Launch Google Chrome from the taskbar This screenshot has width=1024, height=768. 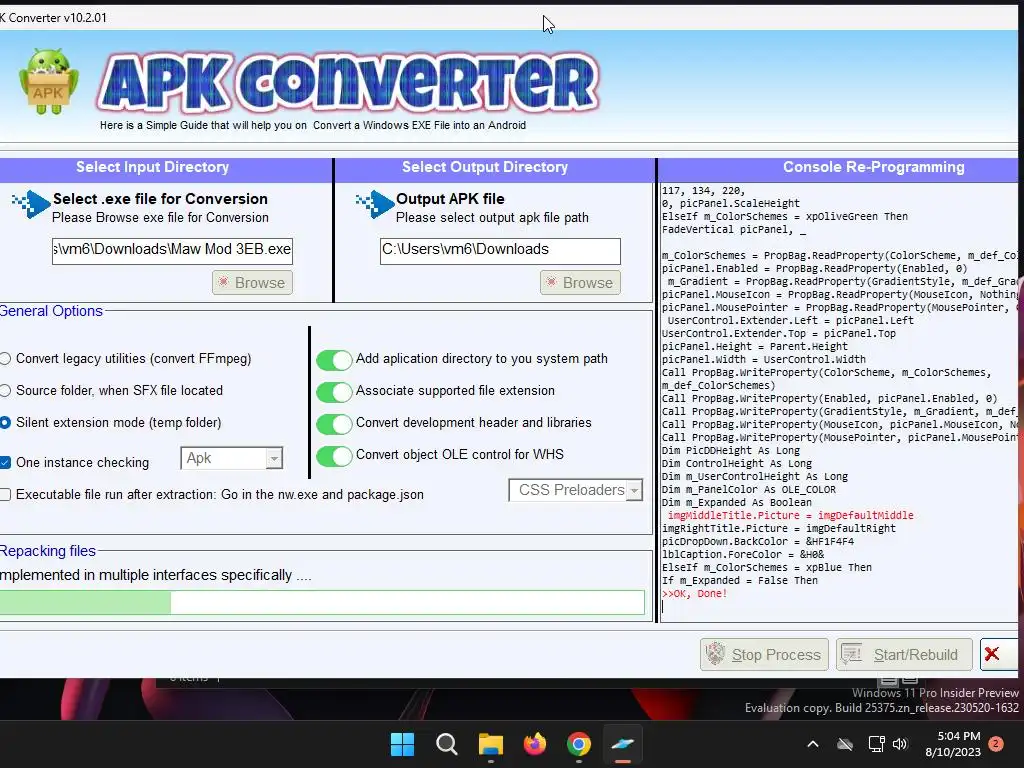(579, 744)
